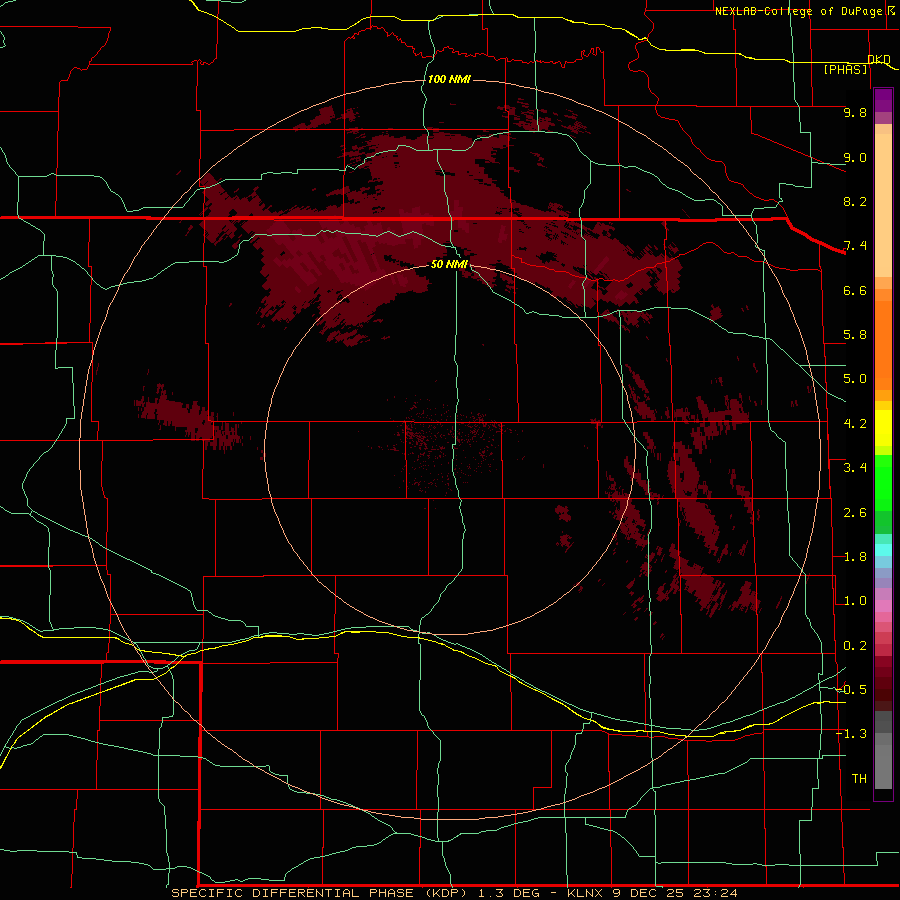Click the 5.0 scale value
This screenshot has height=900, width=900.
[855, 379]
